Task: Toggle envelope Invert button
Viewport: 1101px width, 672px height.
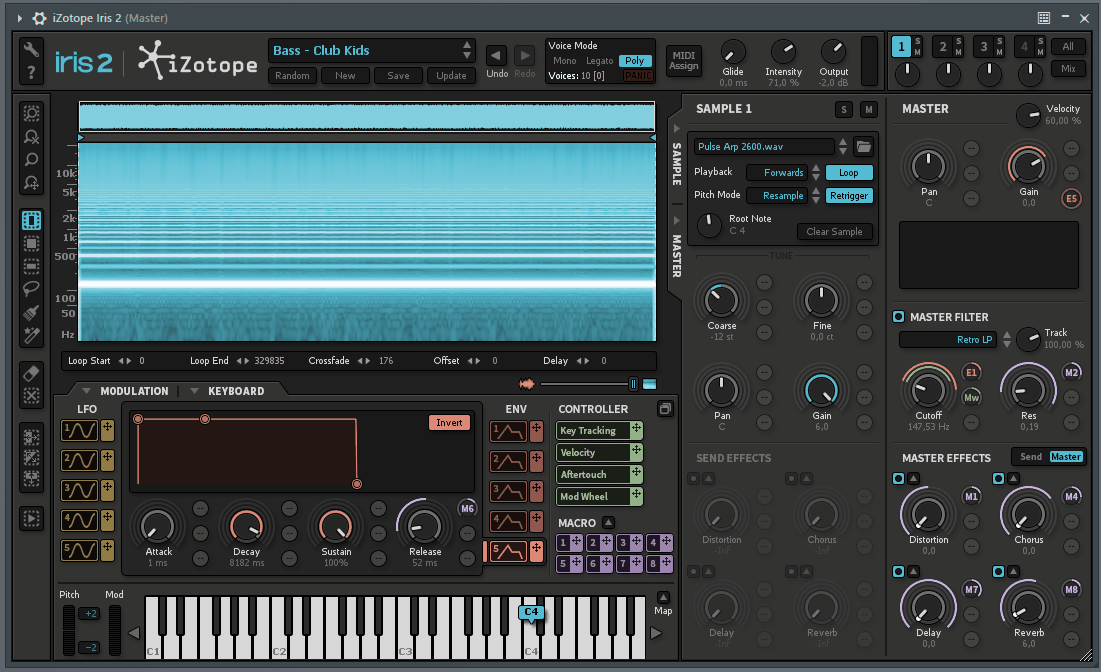Action: click(x=449, y=423)
